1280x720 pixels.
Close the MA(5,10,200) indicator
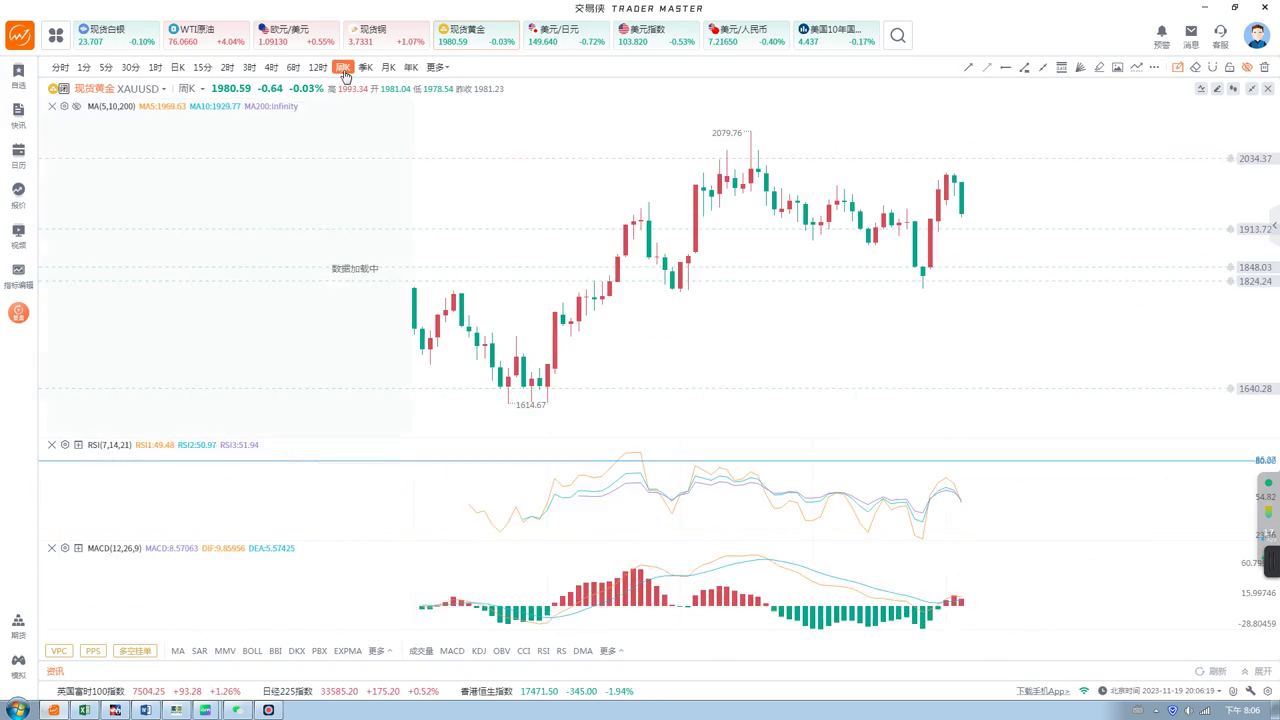point(52,106)
